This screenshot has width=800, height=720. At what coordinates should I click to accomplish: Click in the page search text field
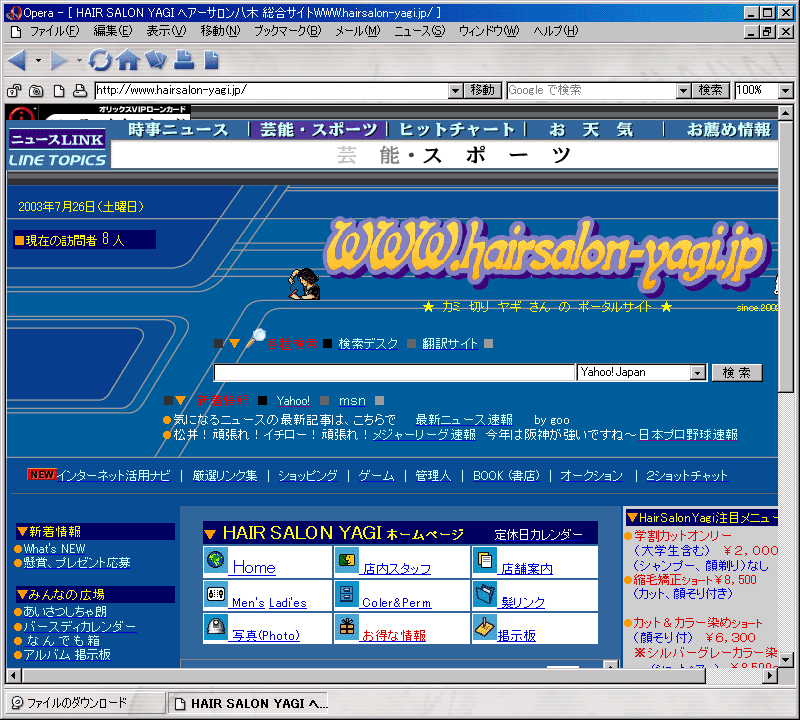(394, 373)
